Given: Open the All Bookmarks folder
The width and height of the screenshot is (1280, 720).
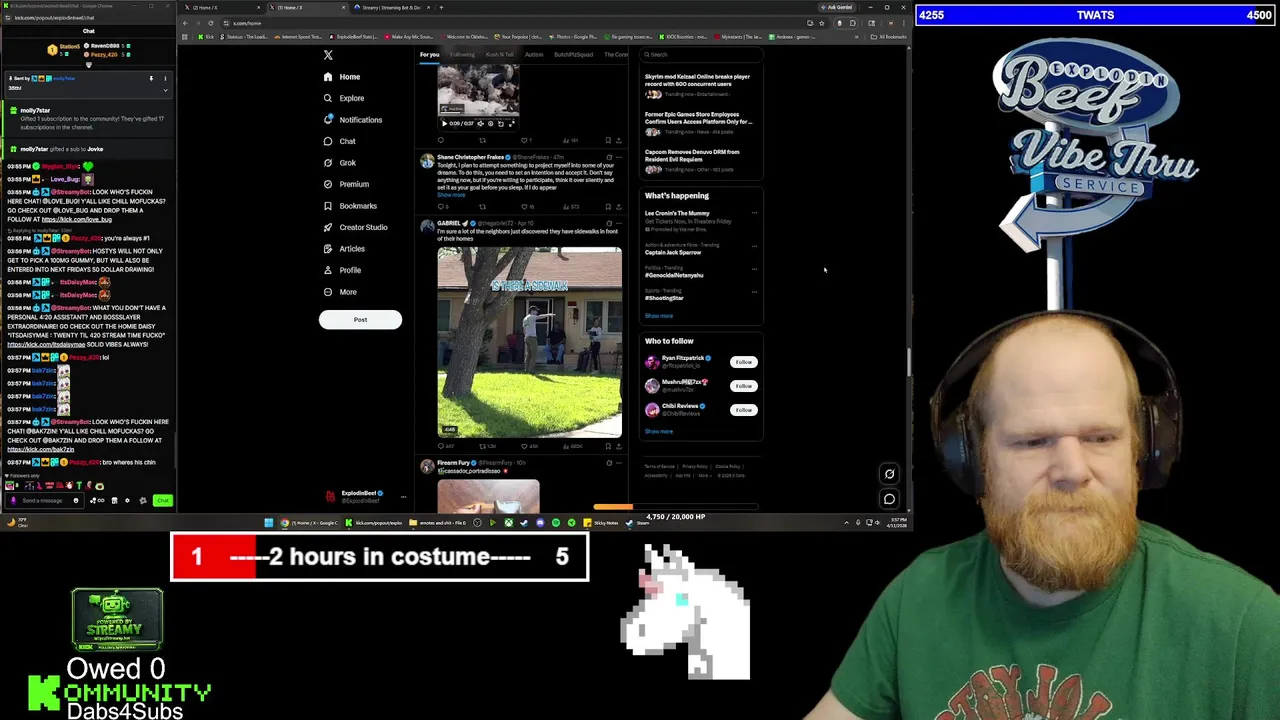Looking at the screenshot, I should click(889, 37).
